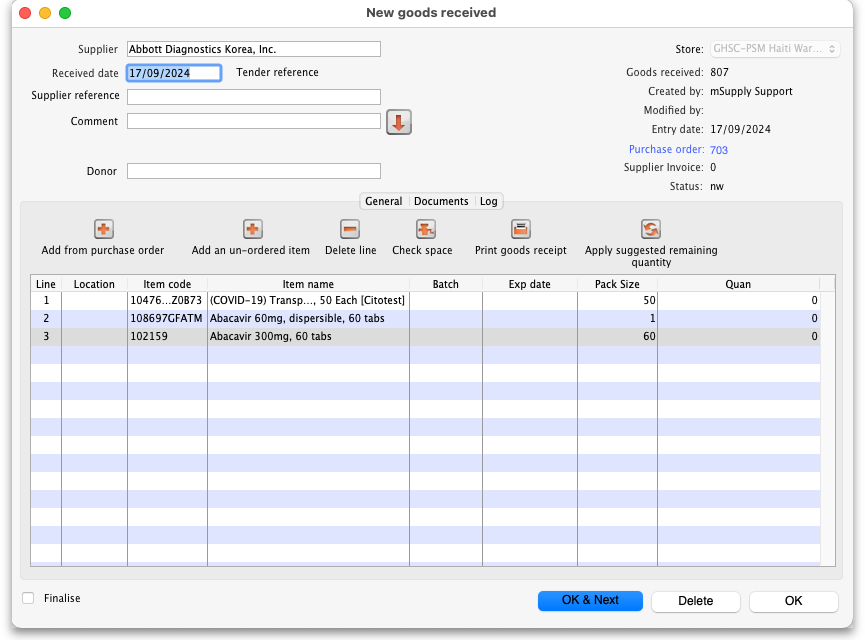The image size is (865, 640).
Task: Open purchase order 703 link
Action: coord(718,150)
